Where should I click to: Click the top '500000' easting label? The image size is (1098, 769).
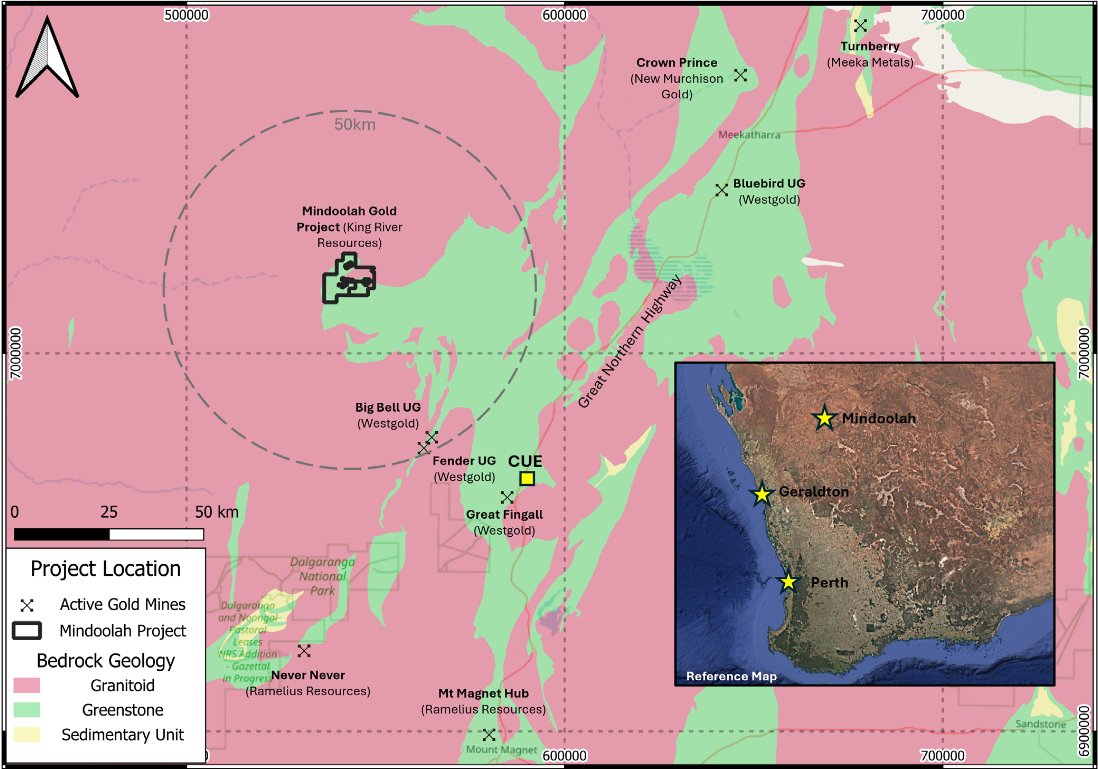tap(186, 15)
